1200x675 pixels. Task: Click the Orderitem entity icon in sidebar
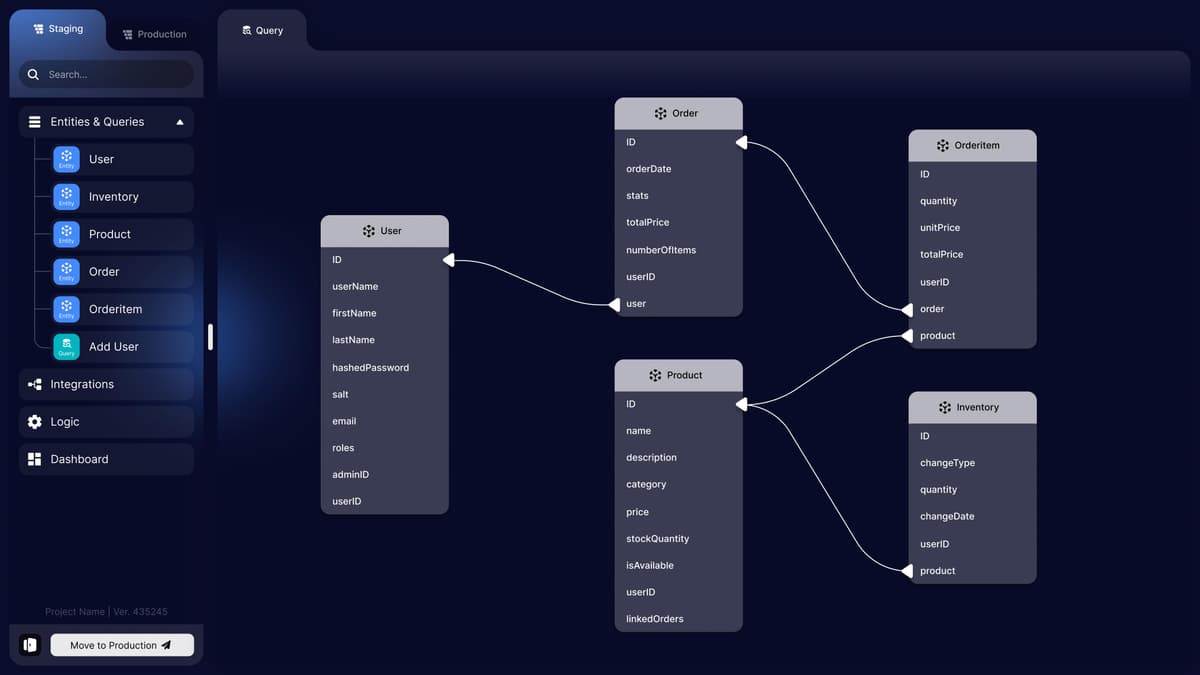coord(66,309)
